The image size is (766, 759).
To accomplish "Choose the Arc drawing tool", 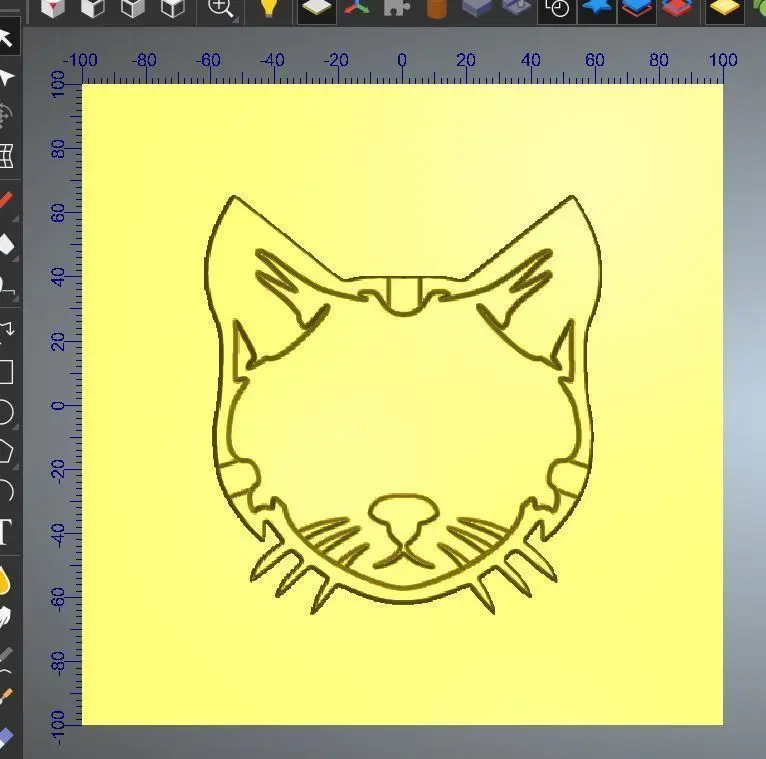I will point(6,490).
